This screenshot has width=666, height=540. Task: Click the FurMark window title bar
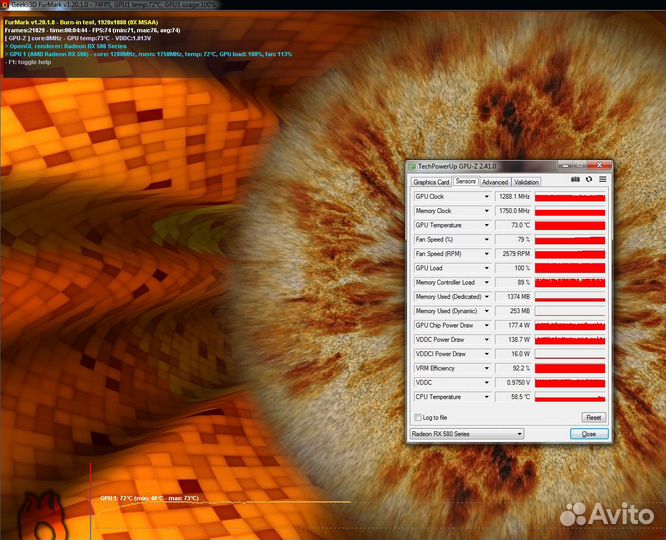(333, 5)
